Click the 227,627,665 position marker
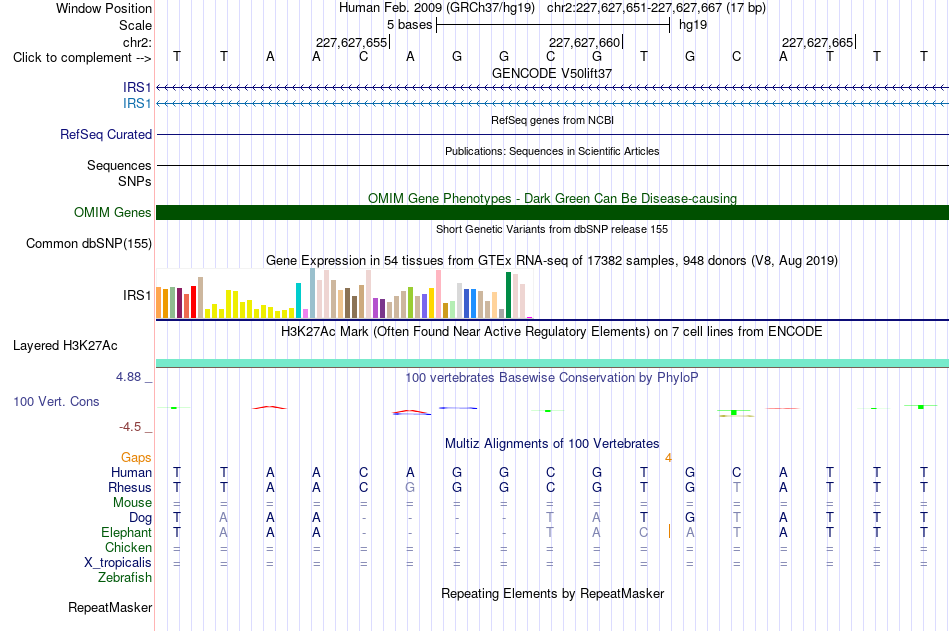The height and width of the screenshot is (631, 950). [x=817, y=42]
